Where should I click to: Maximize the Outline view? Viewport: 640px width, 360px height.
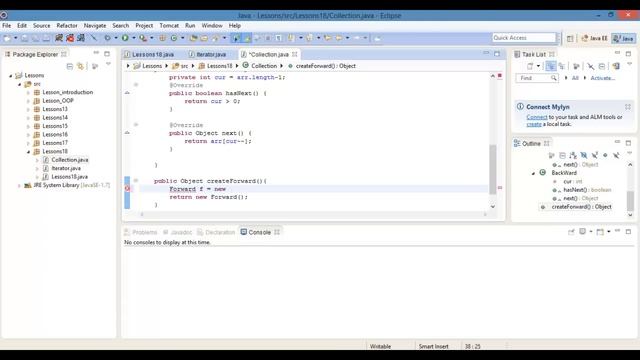(628, 143)
